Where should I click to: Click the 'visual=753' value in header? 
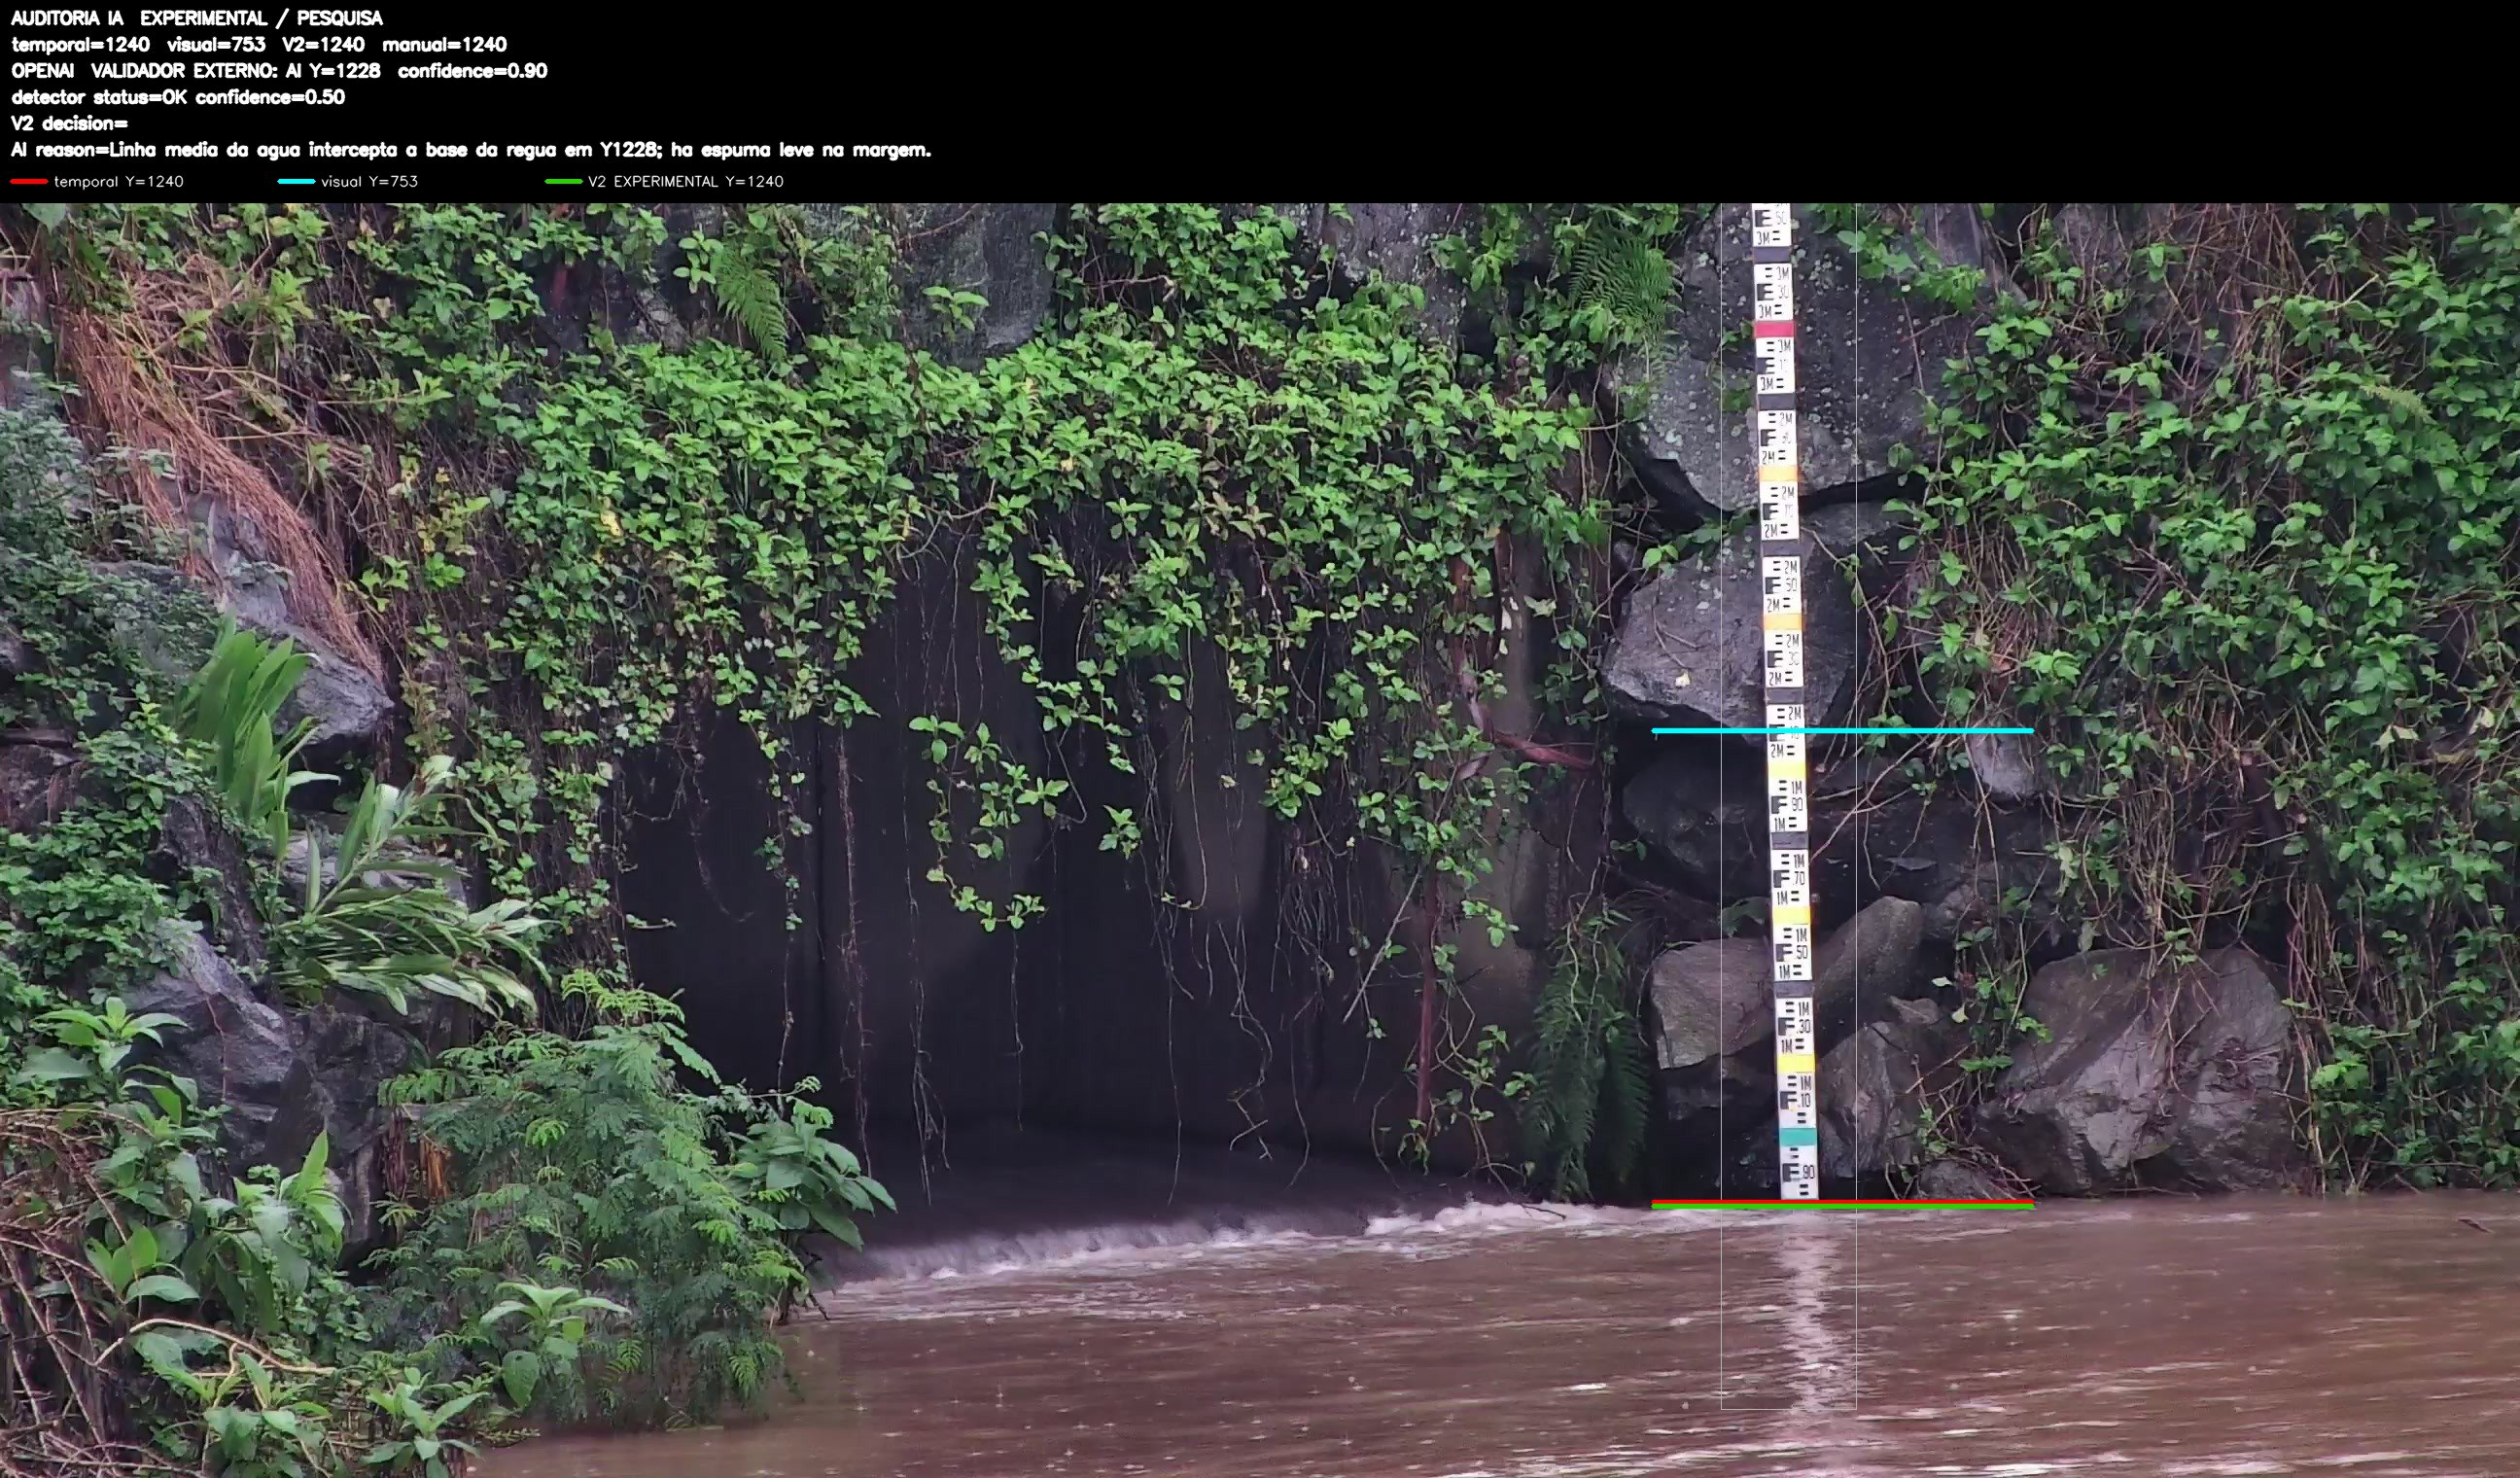click(x=216, y=44)
